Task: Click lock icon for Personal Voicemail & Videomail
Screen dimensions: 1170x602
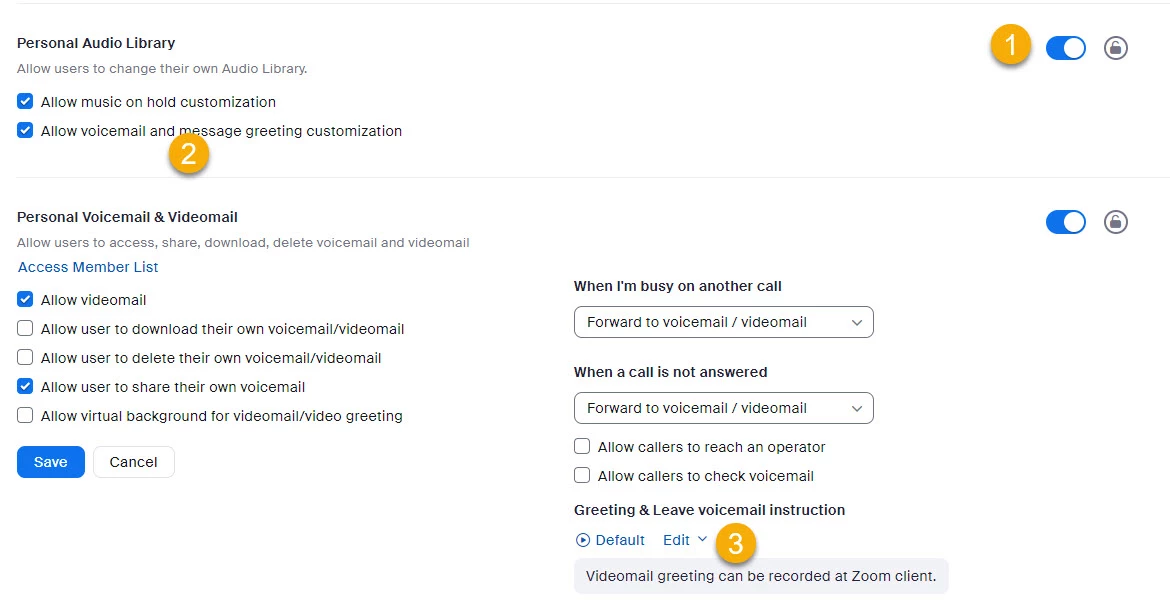Action: pyautogui.click(x=1116, y=222)
